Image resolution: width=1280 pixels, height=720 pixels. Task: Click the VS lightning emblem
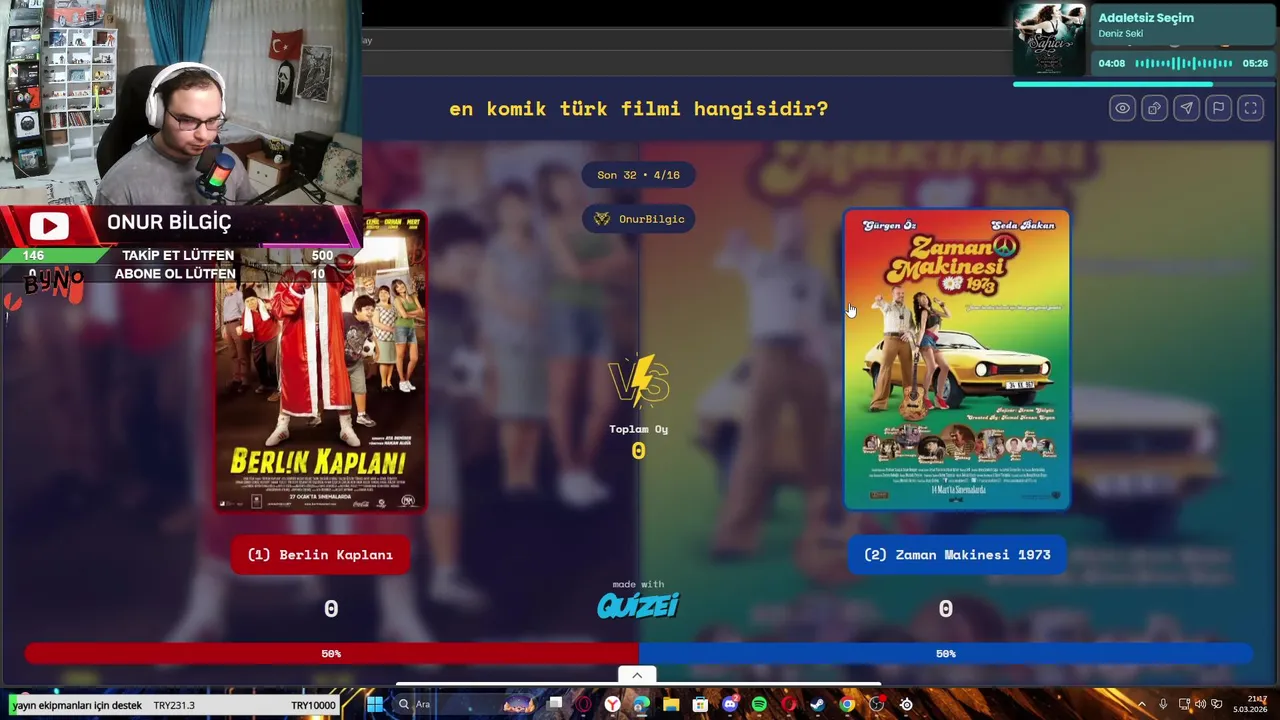pyautogui.click(x=639, y=381)
